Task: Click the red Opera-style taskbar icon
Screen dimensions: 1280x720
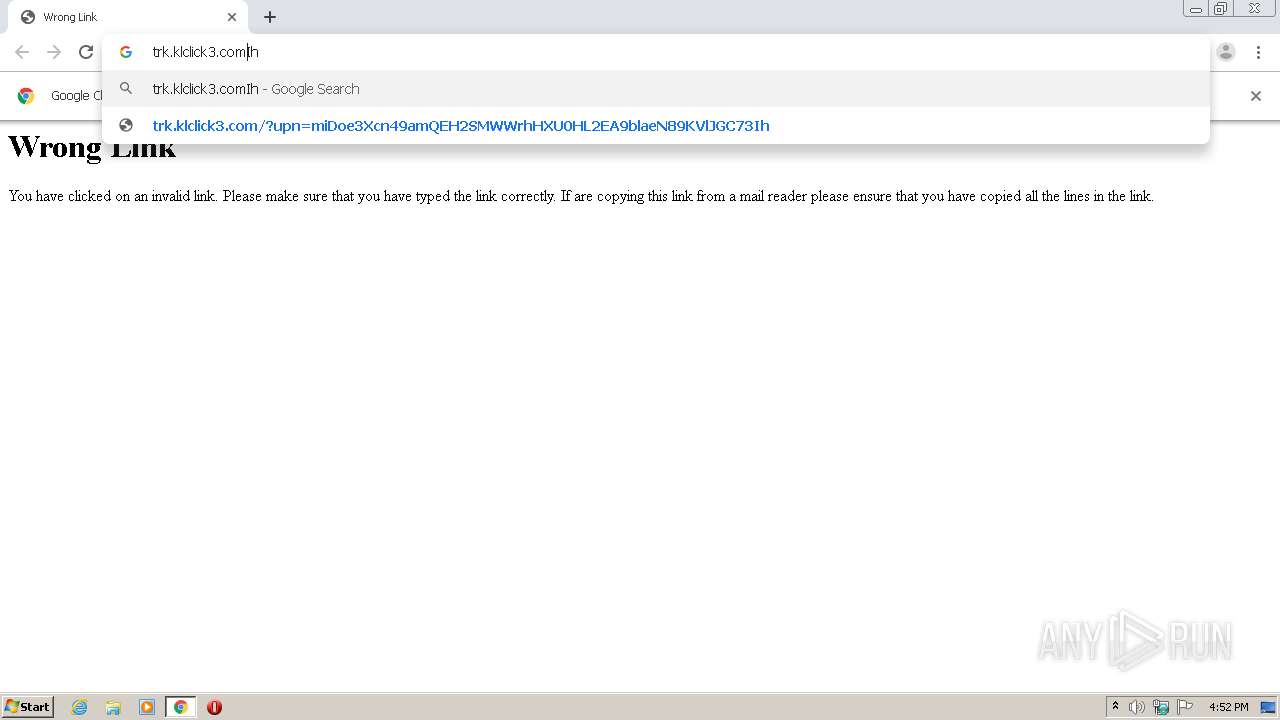Action: tap(214, 707)
